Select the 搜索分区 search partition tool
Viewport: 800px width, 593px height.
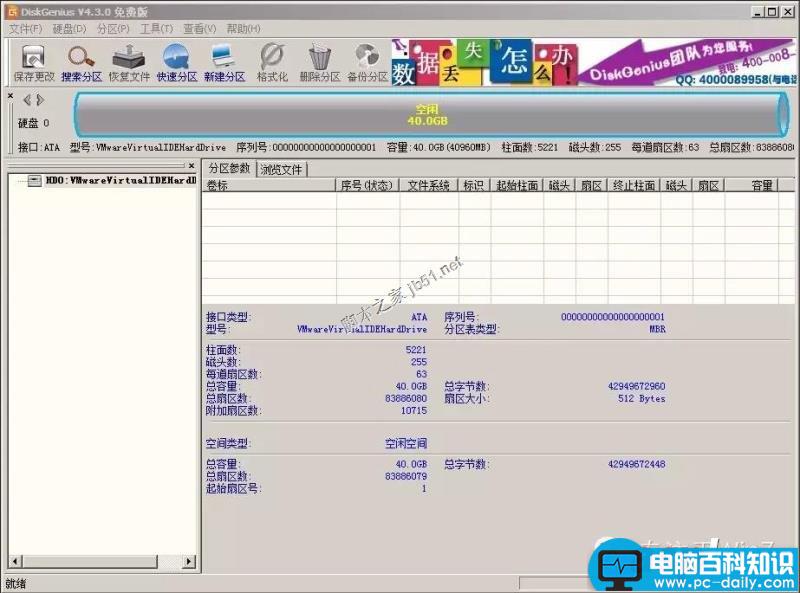pos(82,63)
